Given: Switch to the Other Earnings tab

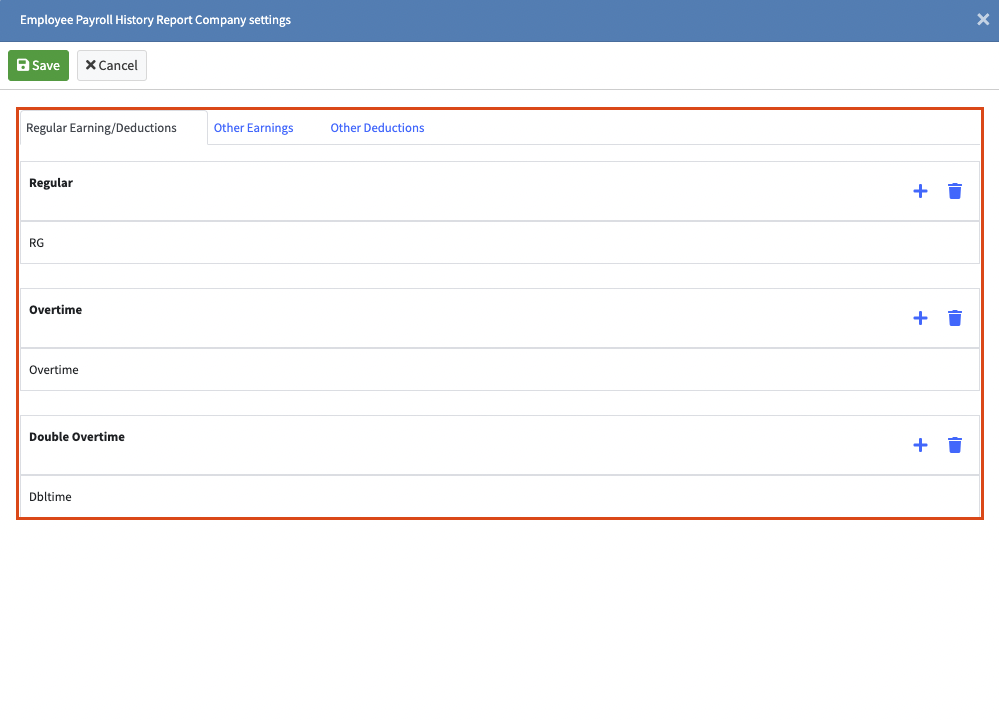Looking at the screenshot, I should point(253,128).
